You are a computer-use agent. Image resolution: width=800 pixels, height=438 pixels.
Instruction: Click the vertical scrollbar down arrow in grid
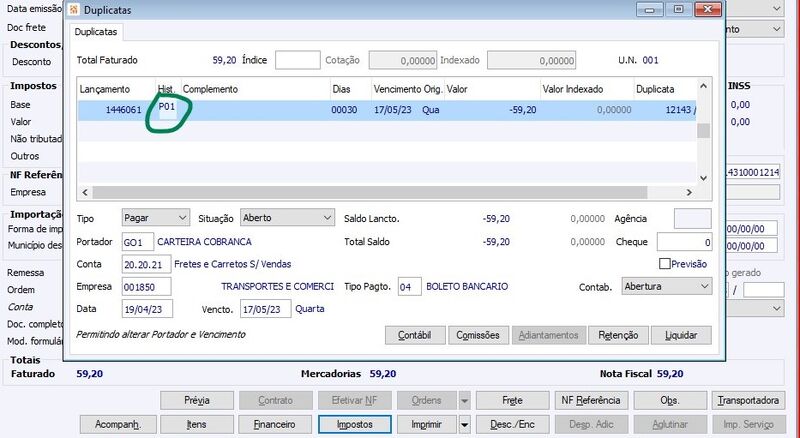[x=704, y=178]
